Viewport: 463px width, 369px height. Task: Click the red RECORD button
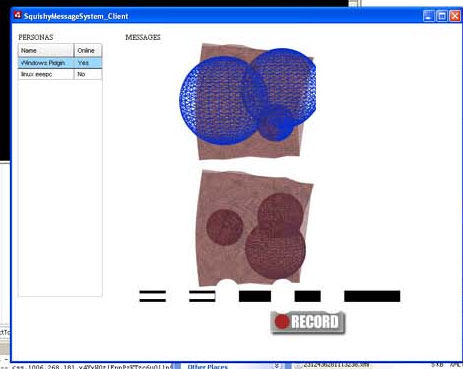(308, 322)
